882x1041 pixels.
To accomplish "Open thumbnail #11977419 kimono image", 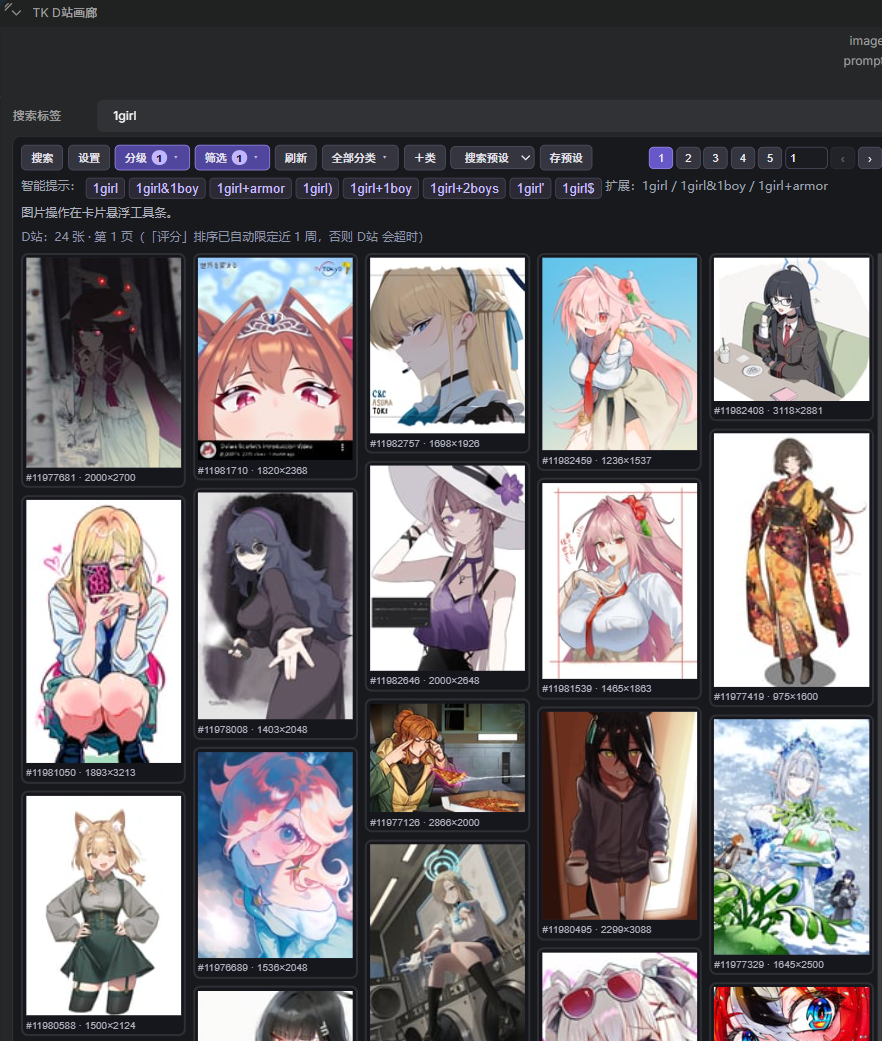I will [791, 560].
